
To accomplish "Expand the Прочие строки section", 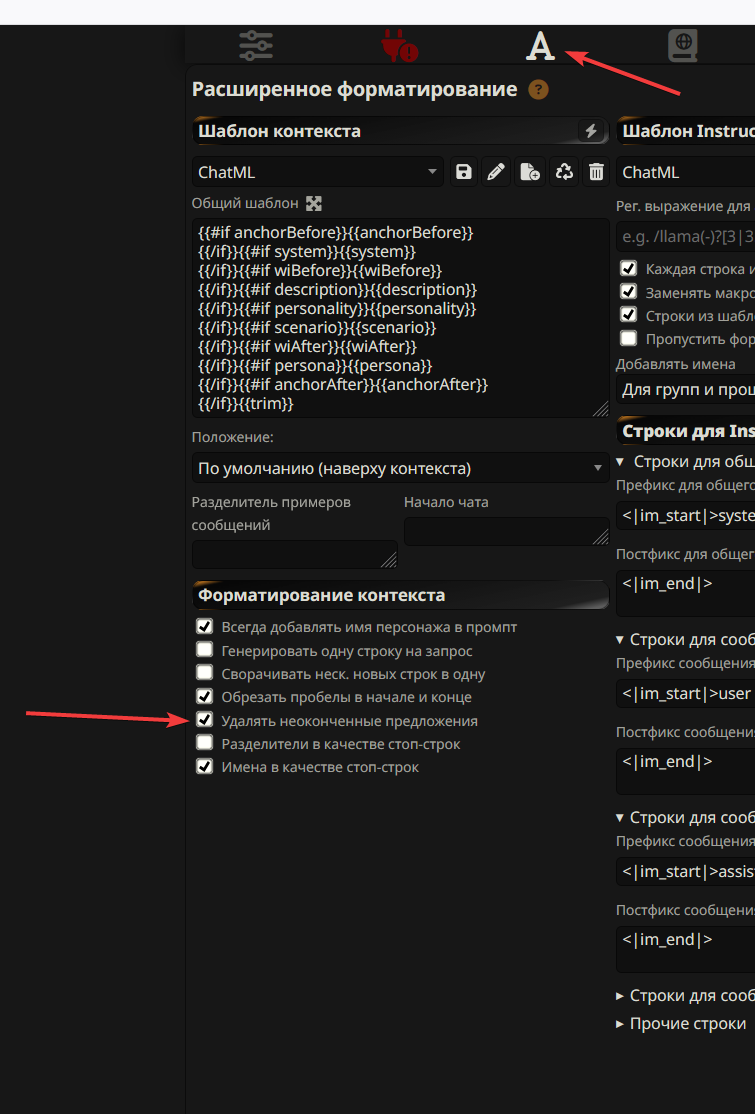I will [x=681, y=1024].
